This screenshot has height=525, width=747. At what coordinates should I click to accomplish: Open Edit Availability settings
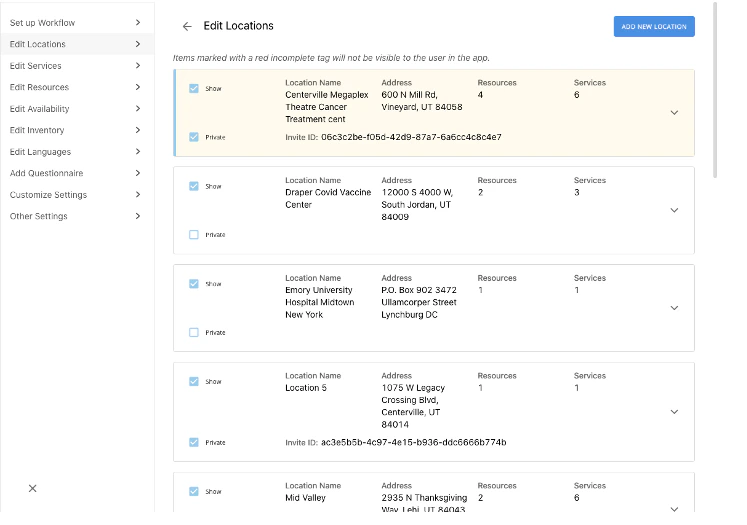pos(77,109)
